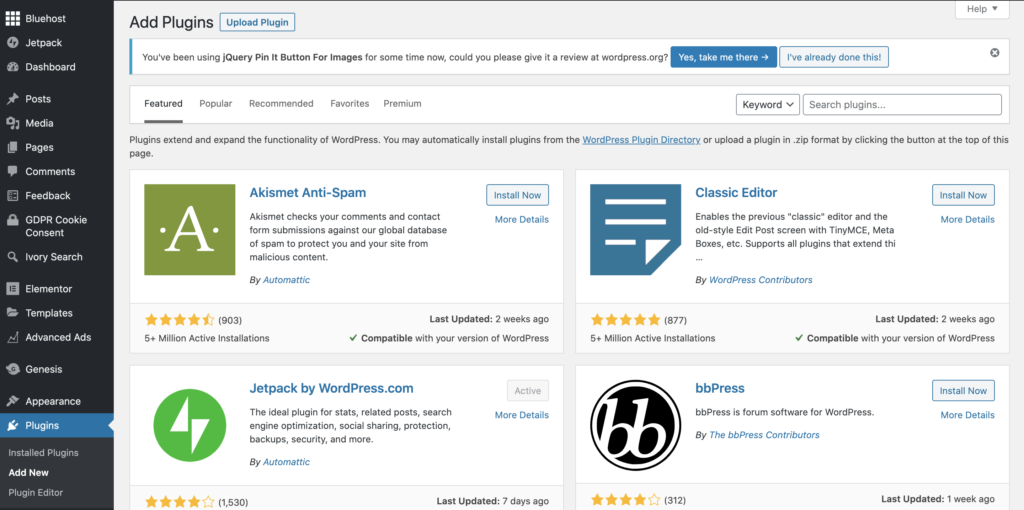Image resolution: width=1024 pixels, height=510 pixels.
Task: Open More Details for Jetpack
Action: (x=522, y=415)
